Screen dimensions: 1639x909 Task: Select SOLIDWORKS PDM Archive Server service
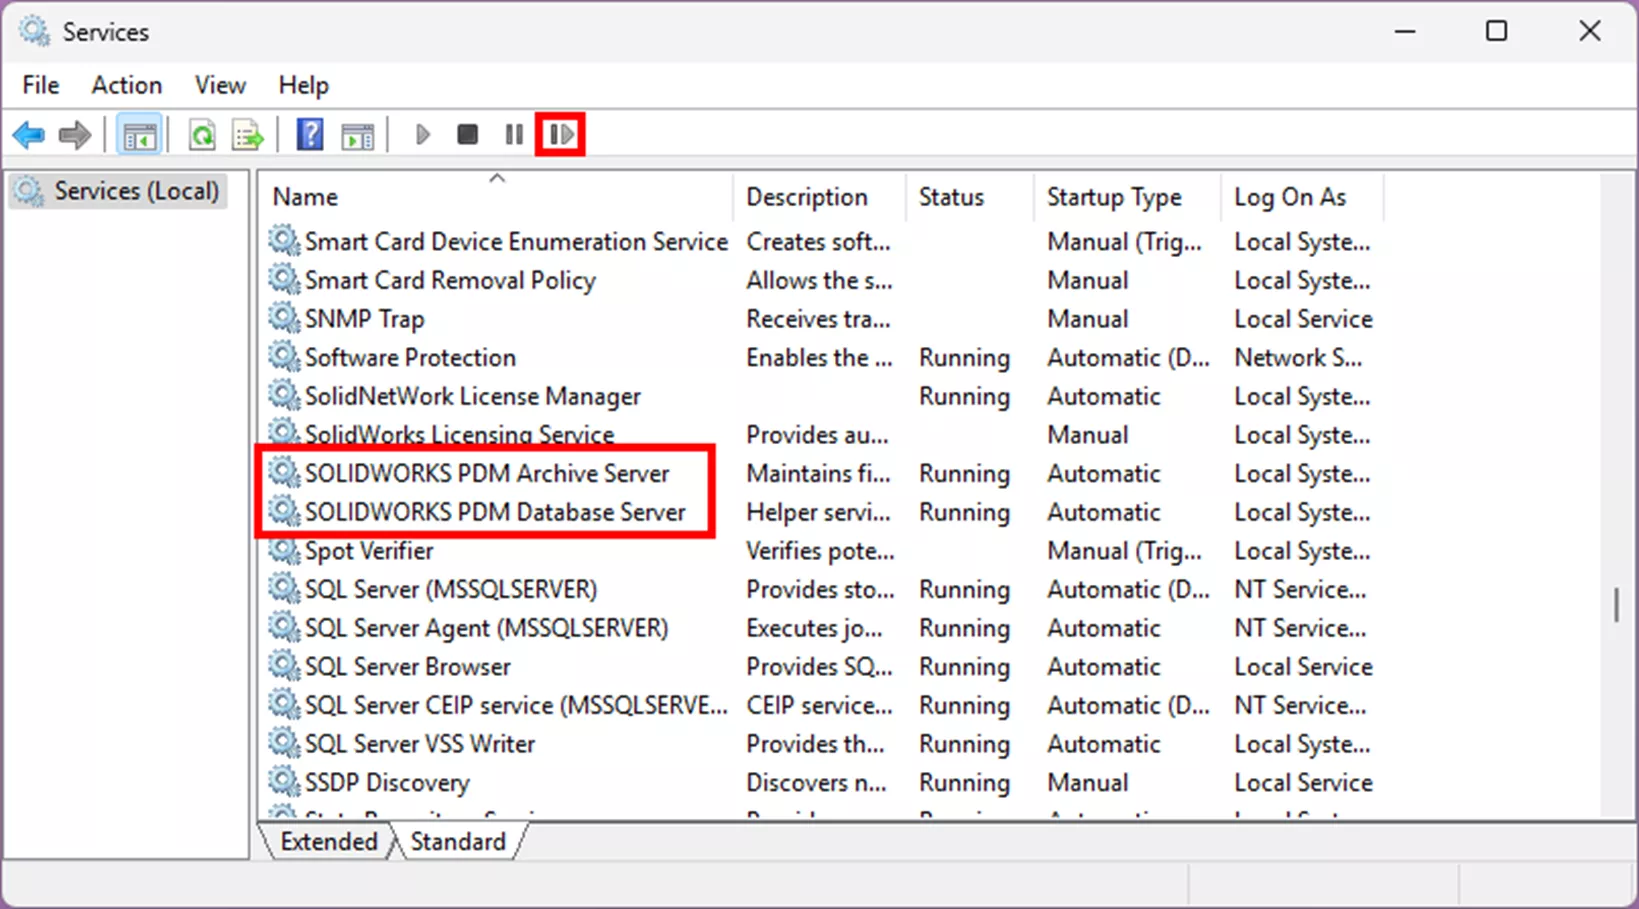click(x=820, y=473)
